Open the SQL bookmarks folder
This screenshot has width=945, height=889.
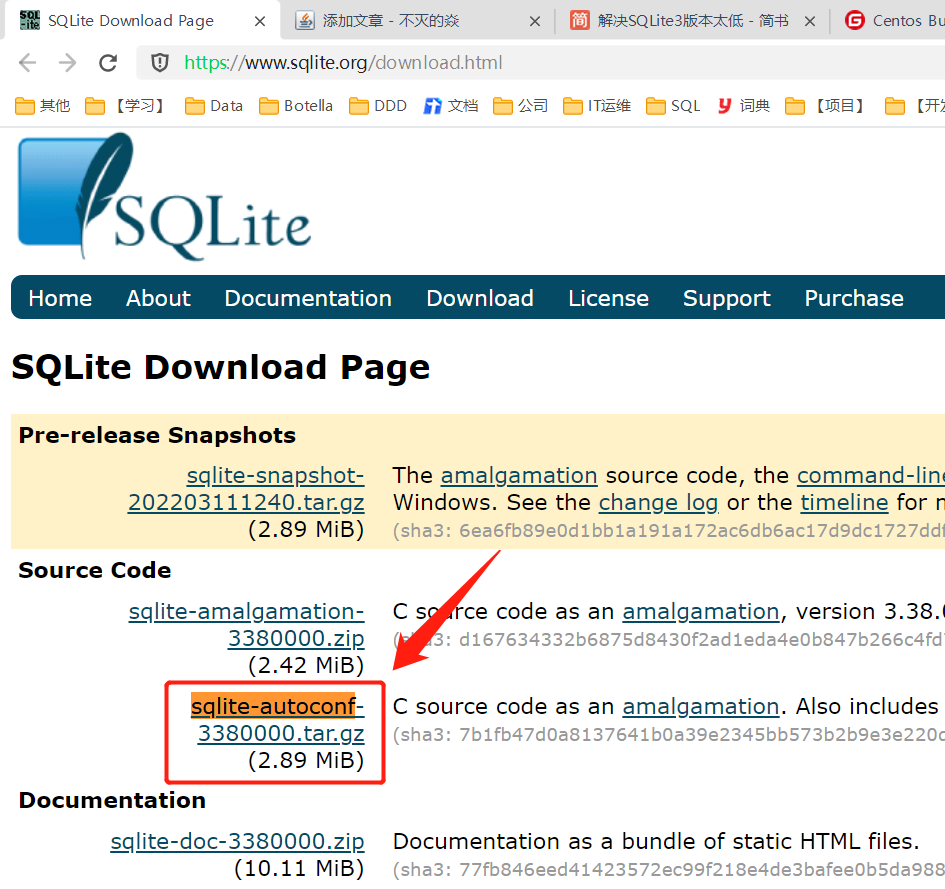pos(673,106)
